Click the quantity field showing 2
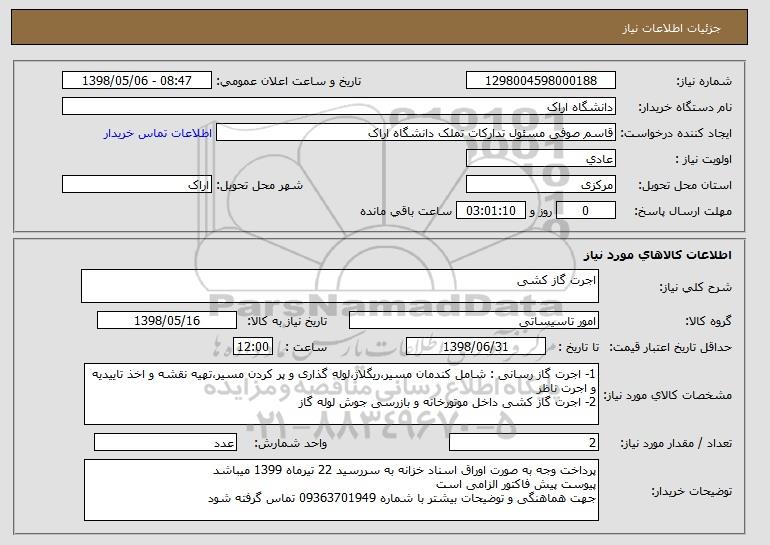This screenshot has width=770, height=545. pyautogui.click(x=524, y=442)
